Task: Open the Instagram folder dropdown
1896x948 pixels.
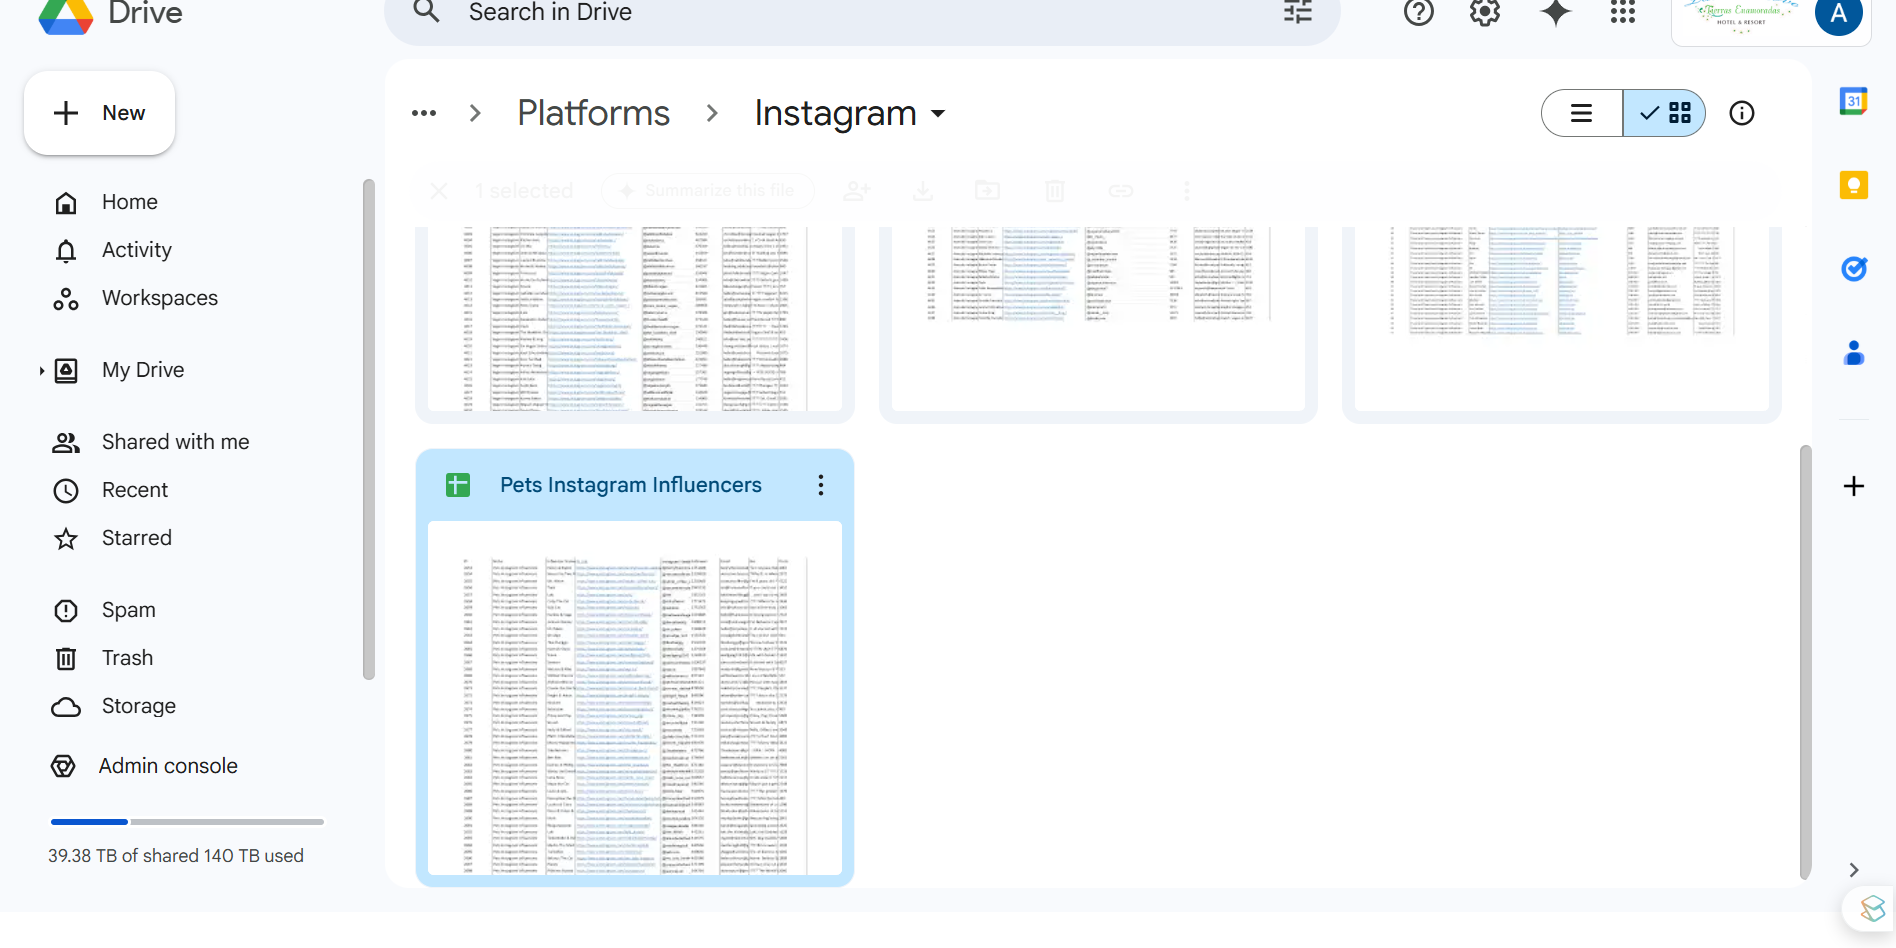Action: pyautogui.click(x=850, y=113)
